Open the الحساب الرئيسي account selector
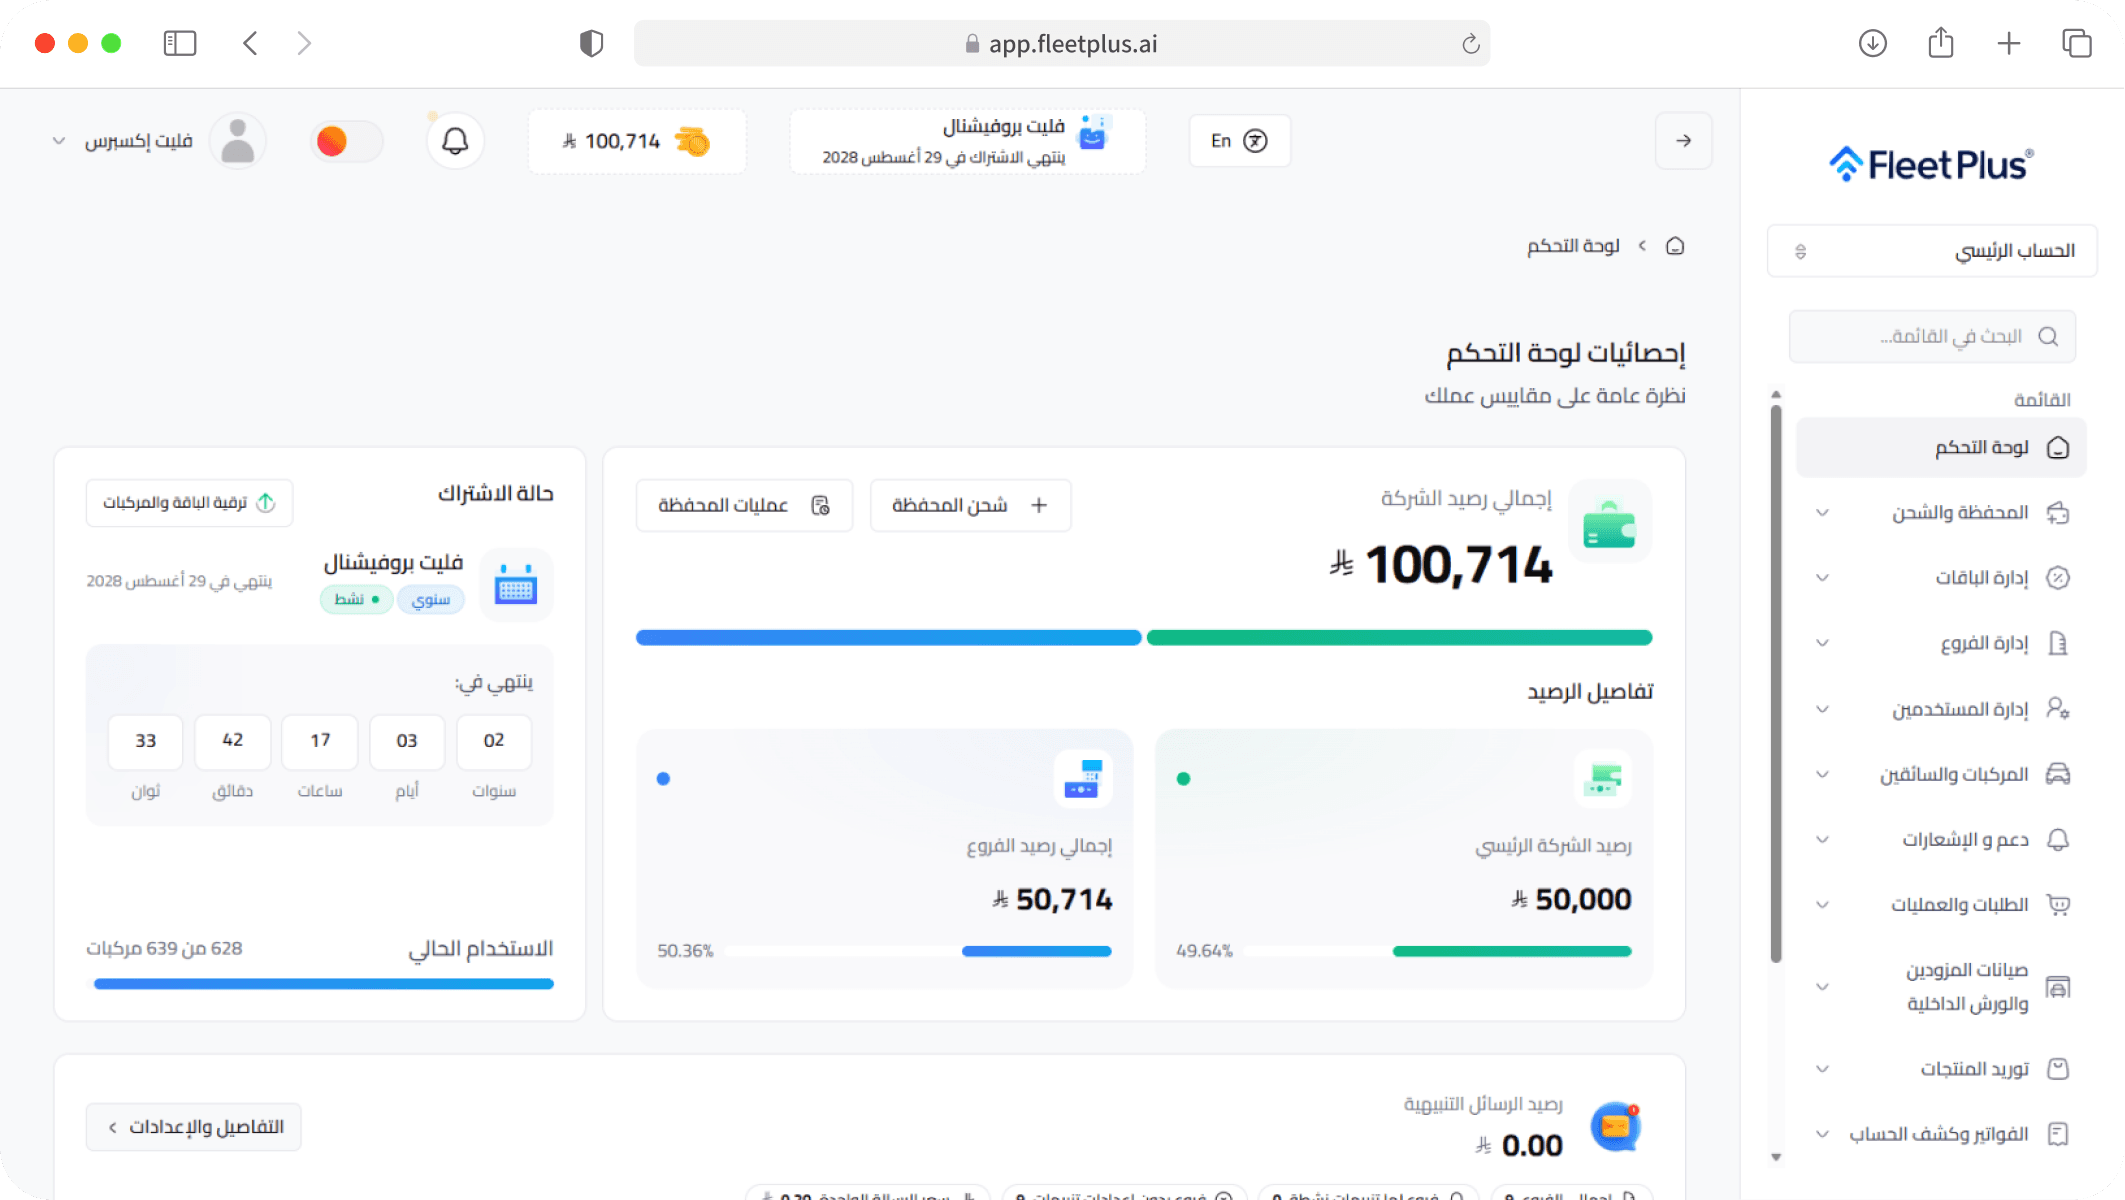2125x1200 pixels. click(1931, 250)
